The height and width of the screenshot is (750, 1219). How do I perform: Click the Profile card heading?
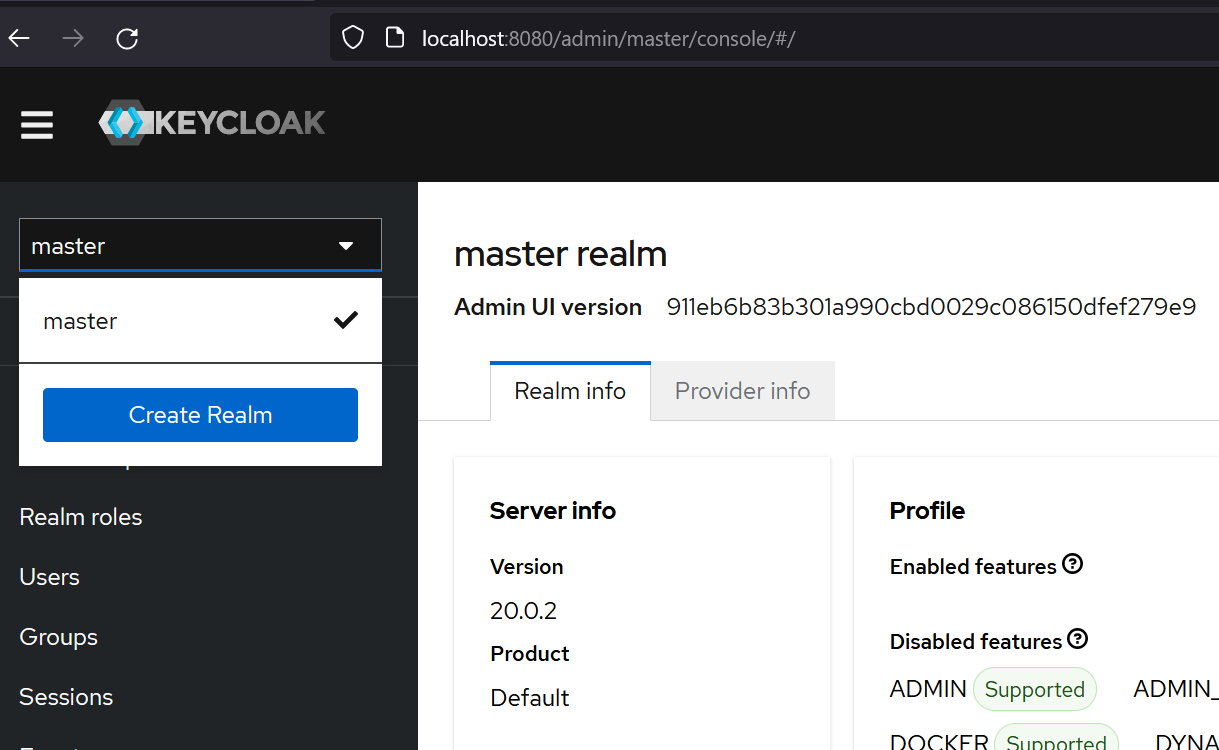click(927, 510)
